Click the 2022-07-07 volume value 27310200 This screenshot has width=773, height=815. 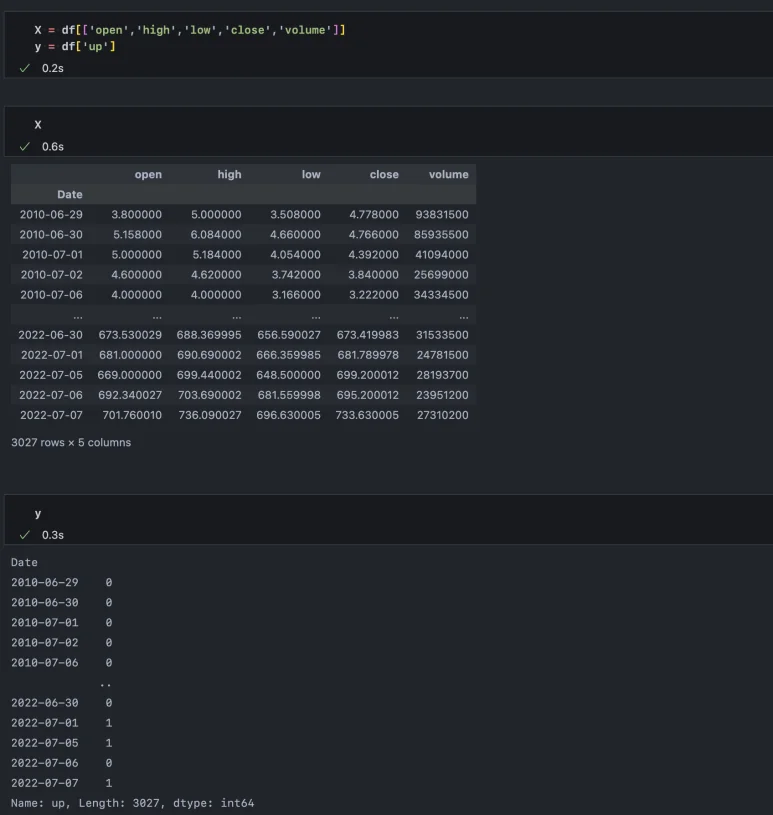point(440,415)
